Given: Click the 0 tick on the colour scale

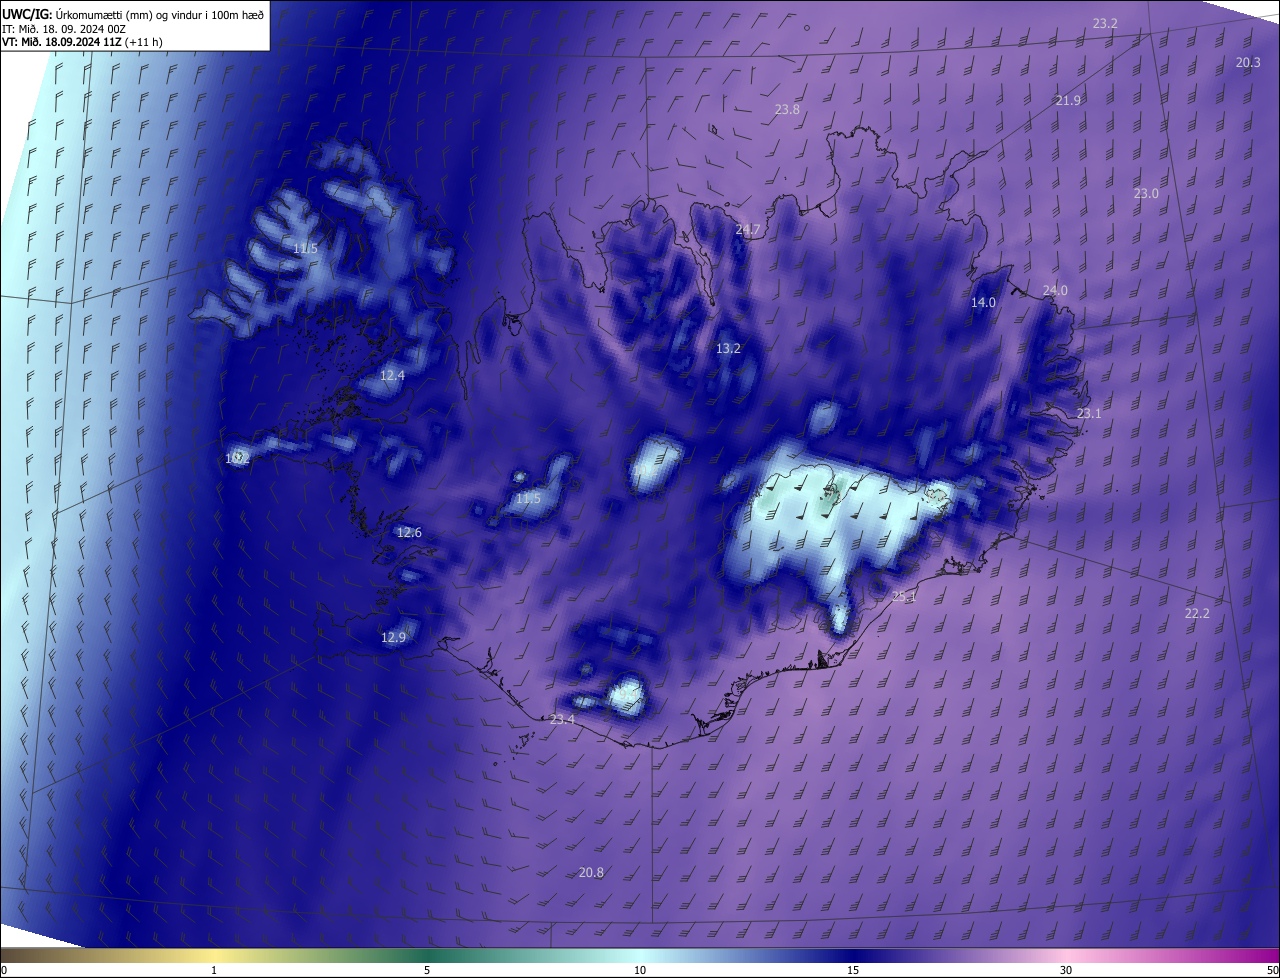Looking at the screenshot, I should 4,970.
